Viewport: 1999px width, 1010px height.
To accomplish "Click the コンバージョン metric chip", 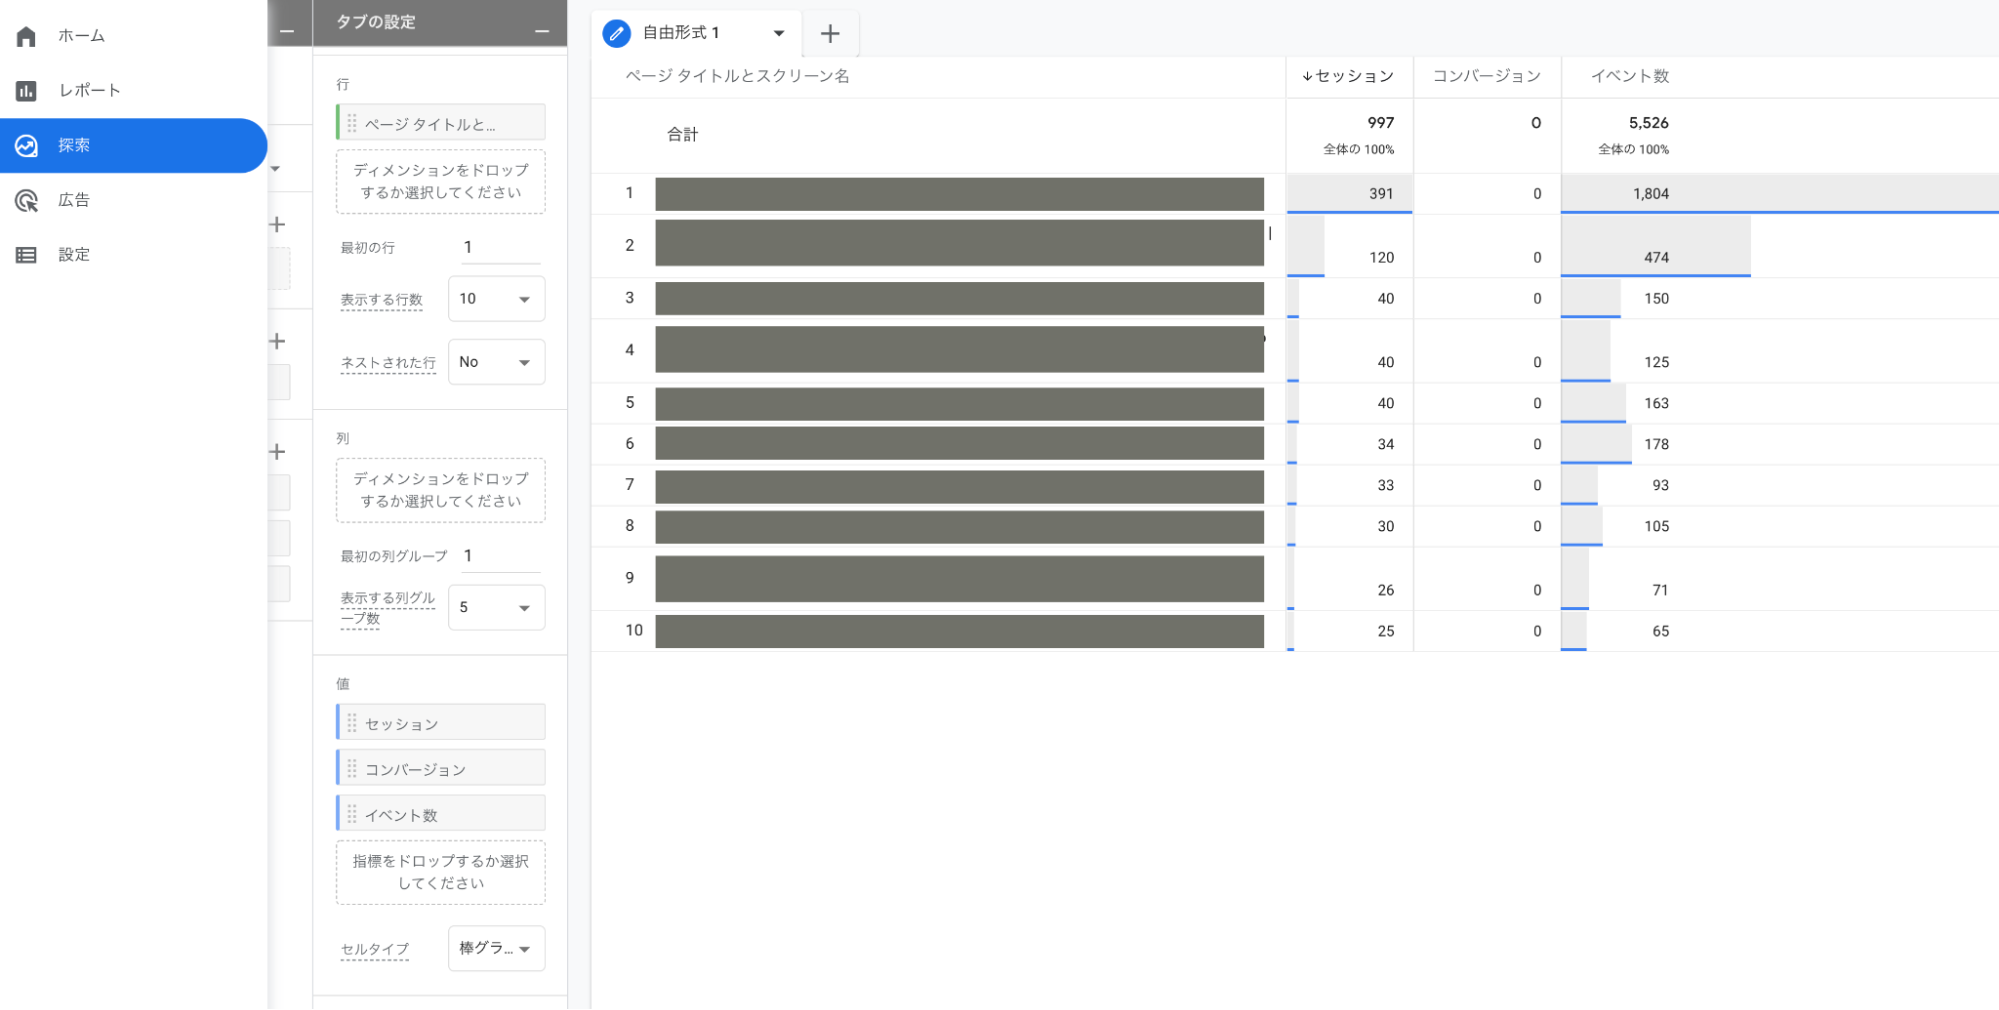I will pos(441,769).
